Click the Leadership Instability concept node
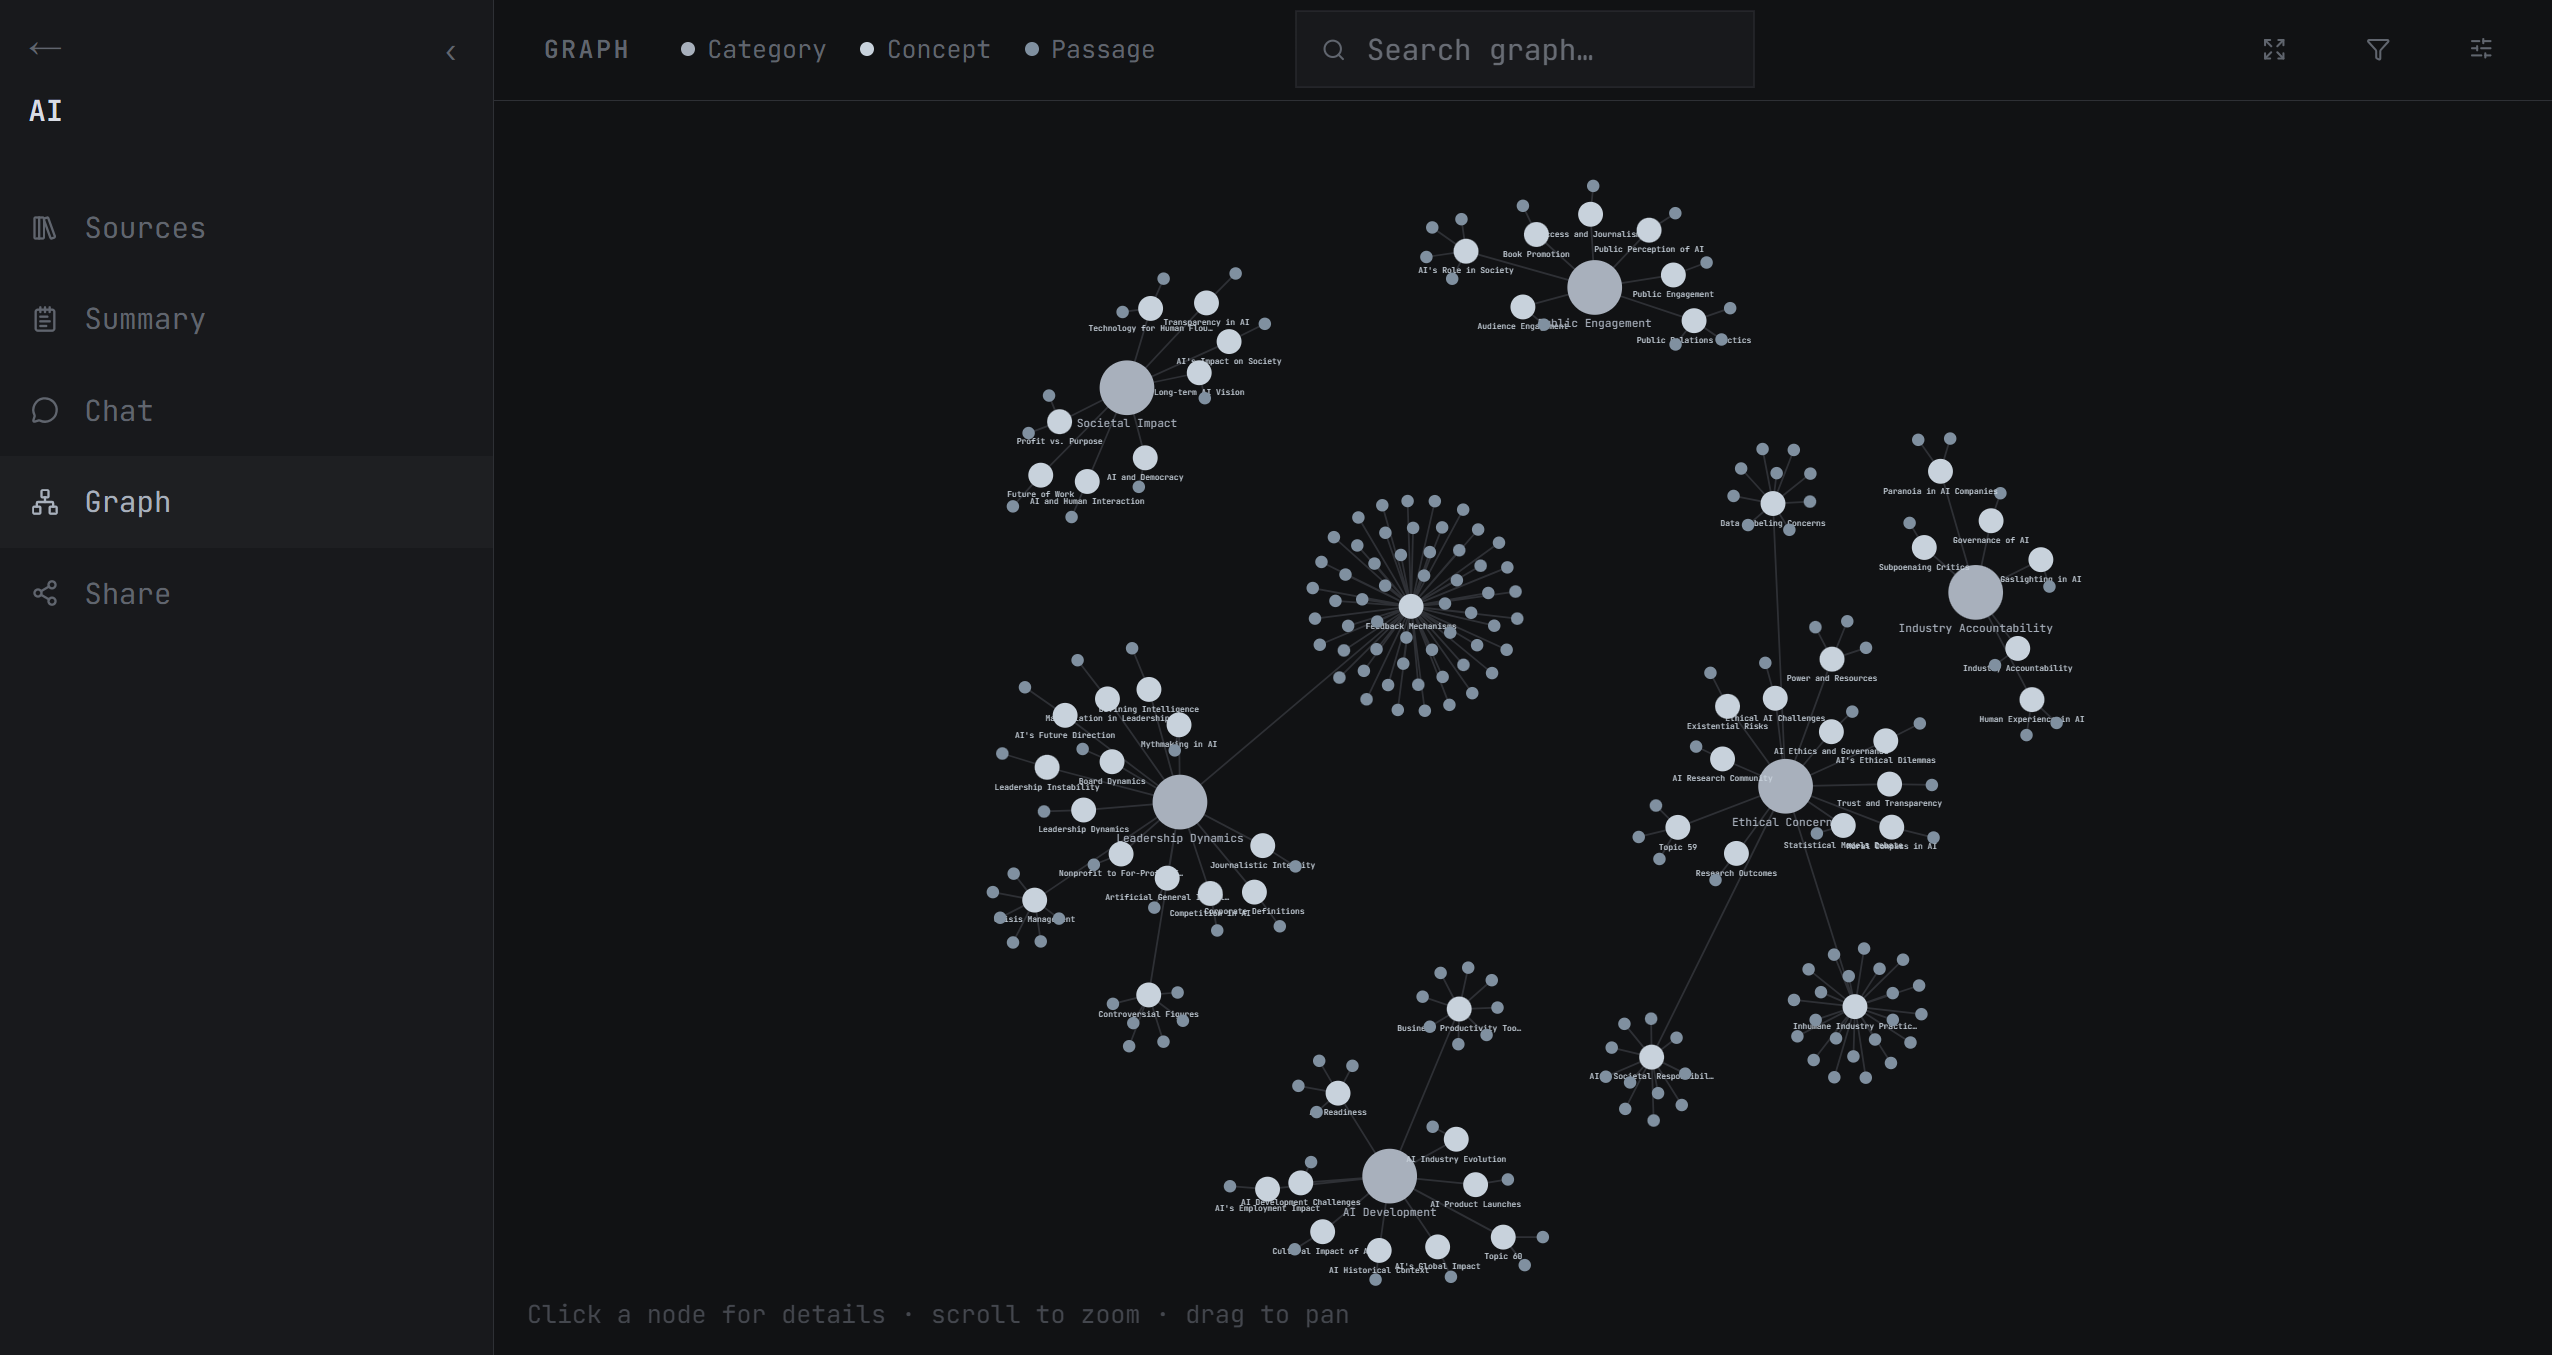Image resolution: width=2552 pixels, height=1355 pixels. (x=1047, y=767)
